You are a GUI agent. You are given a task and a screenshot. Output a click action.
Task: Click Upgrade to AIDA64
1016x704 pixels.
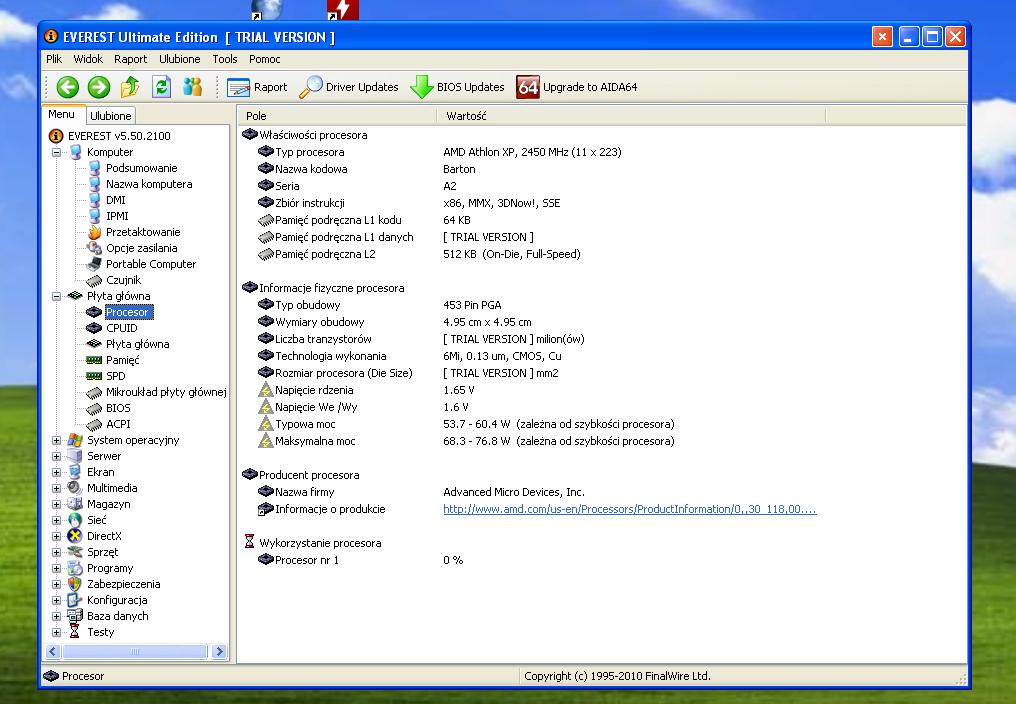[x=577, y=87]
